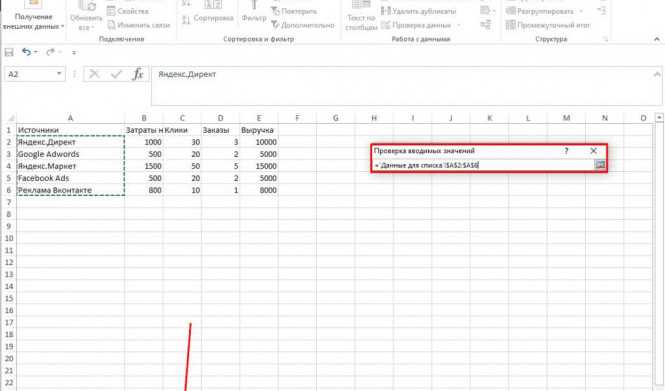
Task: Click the cell with value 800
Action: (144, 190)
